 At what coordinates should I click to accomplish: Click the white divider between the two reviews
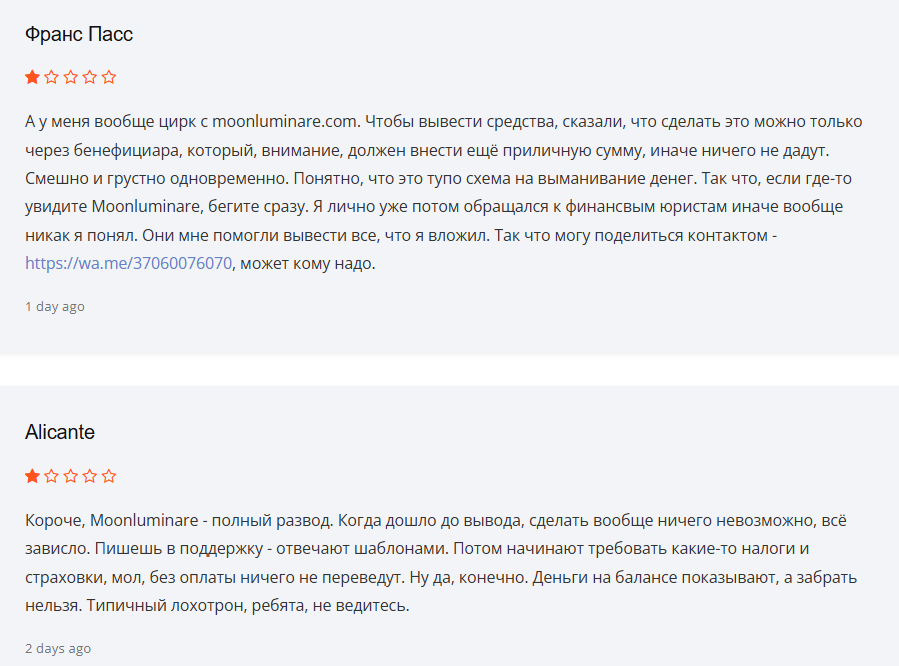pos(449,371)
